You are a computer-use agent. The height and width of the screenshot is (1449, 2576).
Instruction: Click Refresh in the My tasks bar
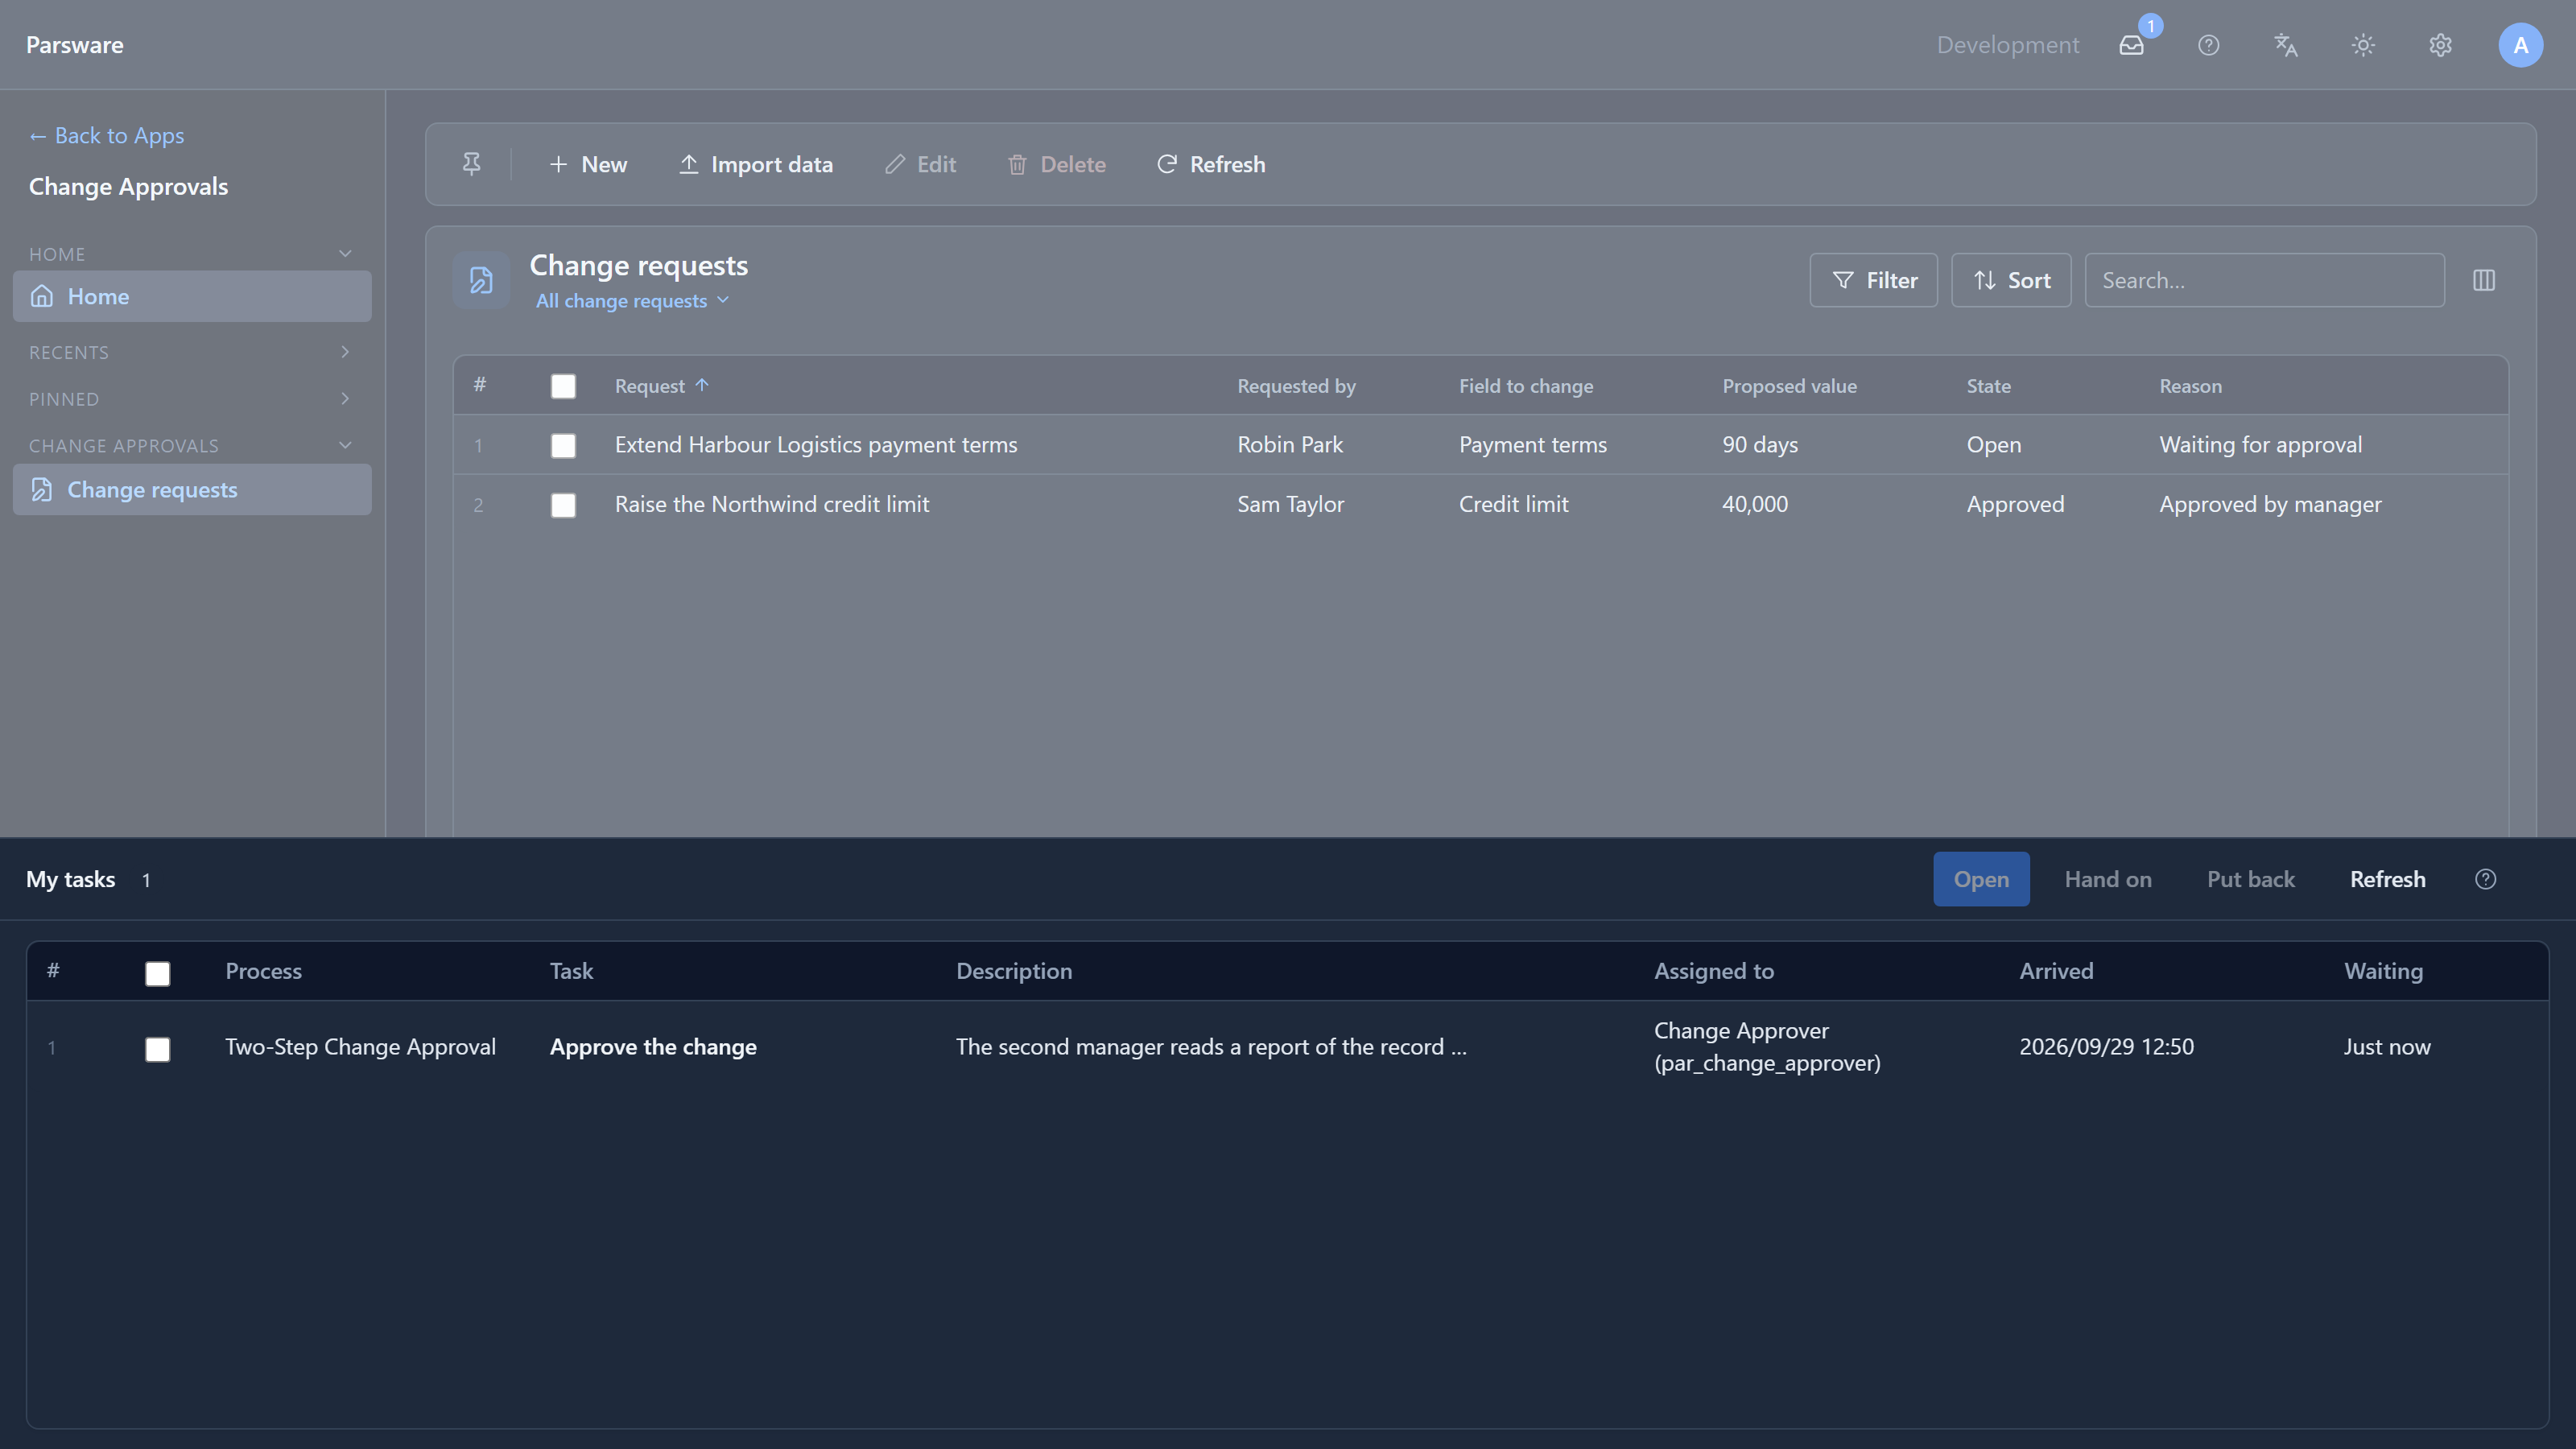(2387, 879)
